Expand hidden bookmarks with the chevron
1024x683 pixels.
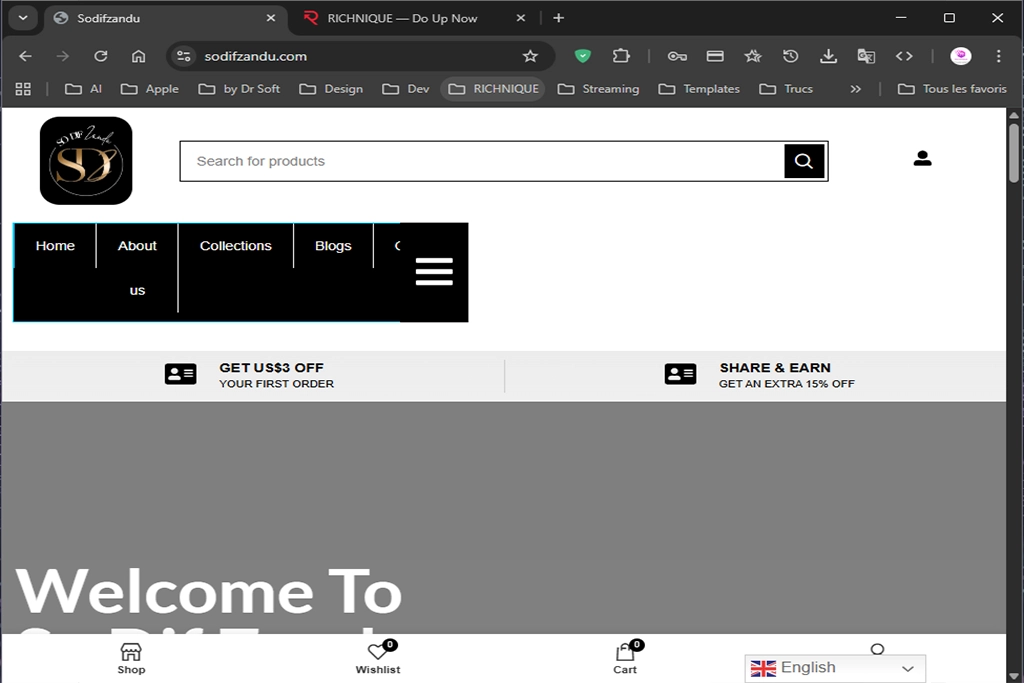click(856, 88)
